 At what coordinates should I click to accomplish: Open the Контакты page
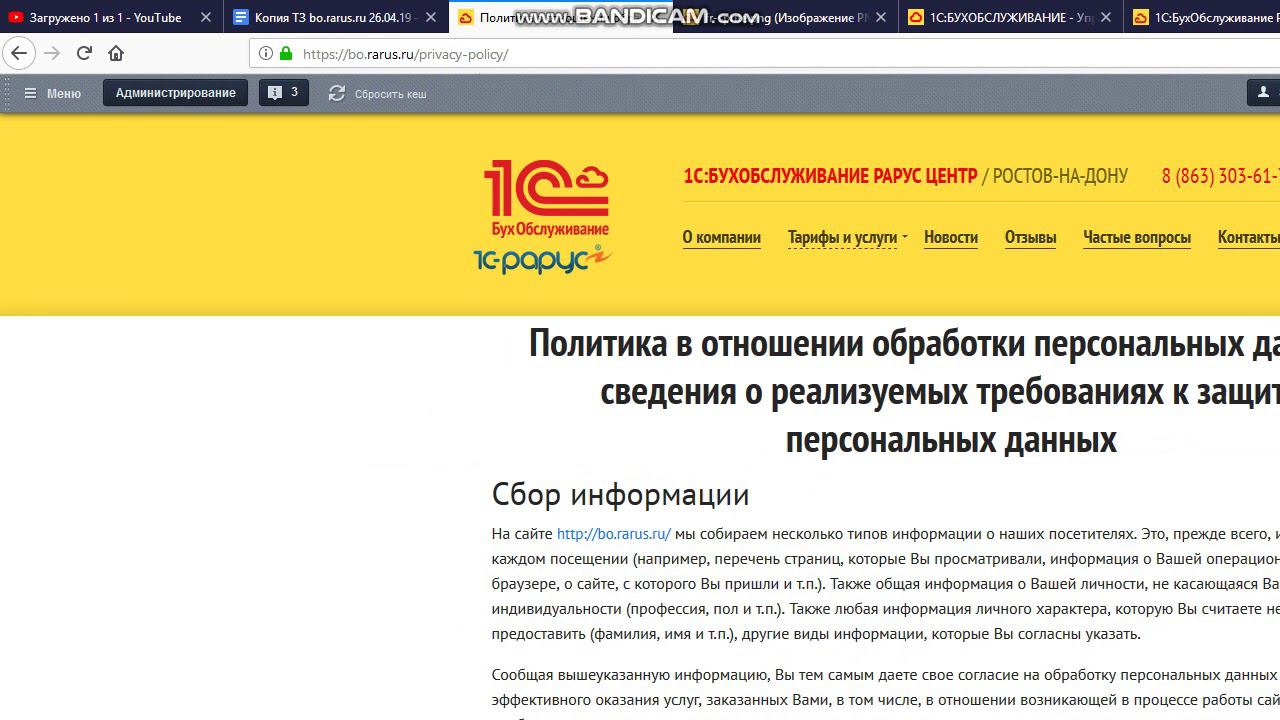(1249, 238)
